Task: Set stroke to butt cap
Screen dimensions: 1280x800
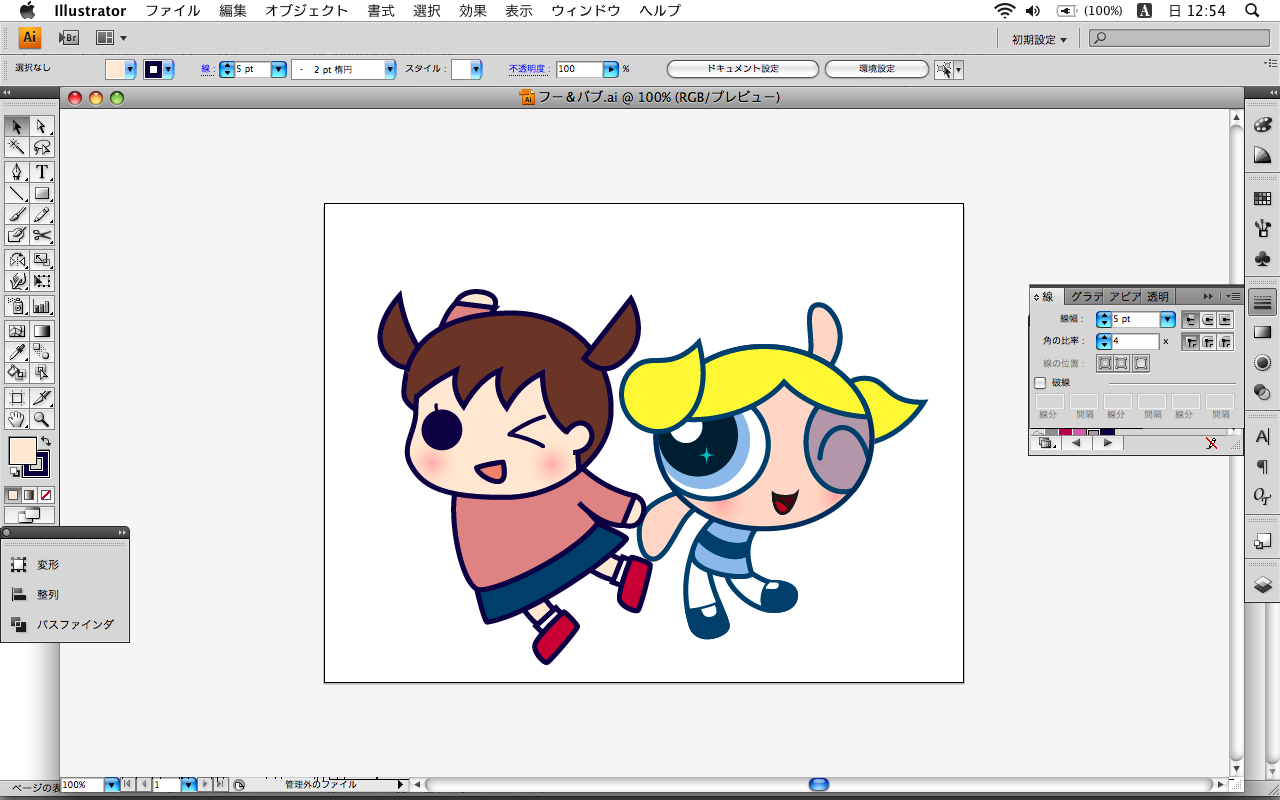Action: click(1190, 320)
